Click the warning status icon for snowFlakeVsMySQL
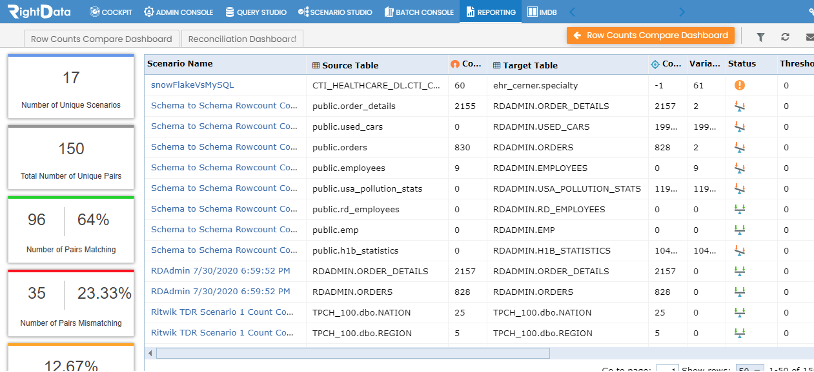 (740, 85)
